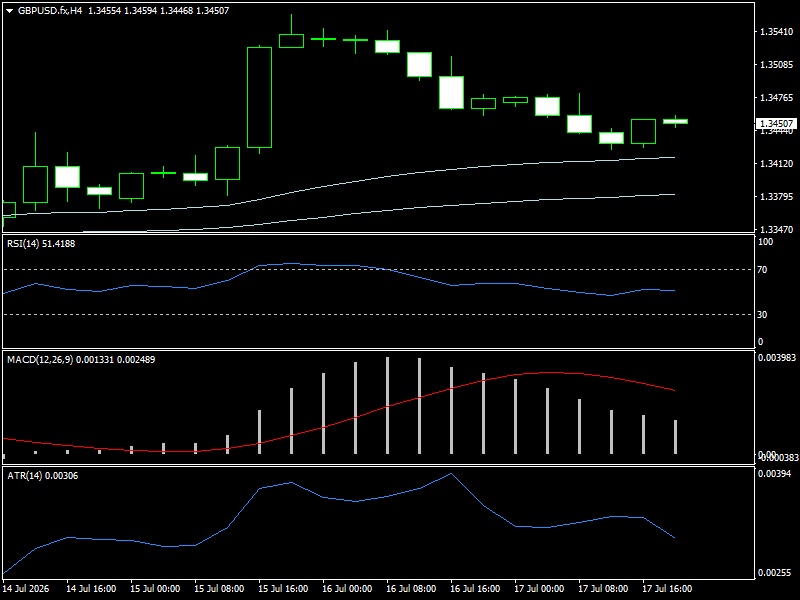The width and height of the screenshot is (800, 600).
Task: Click the ATR scale value 0.00255
Action: (x=774, y=573)
